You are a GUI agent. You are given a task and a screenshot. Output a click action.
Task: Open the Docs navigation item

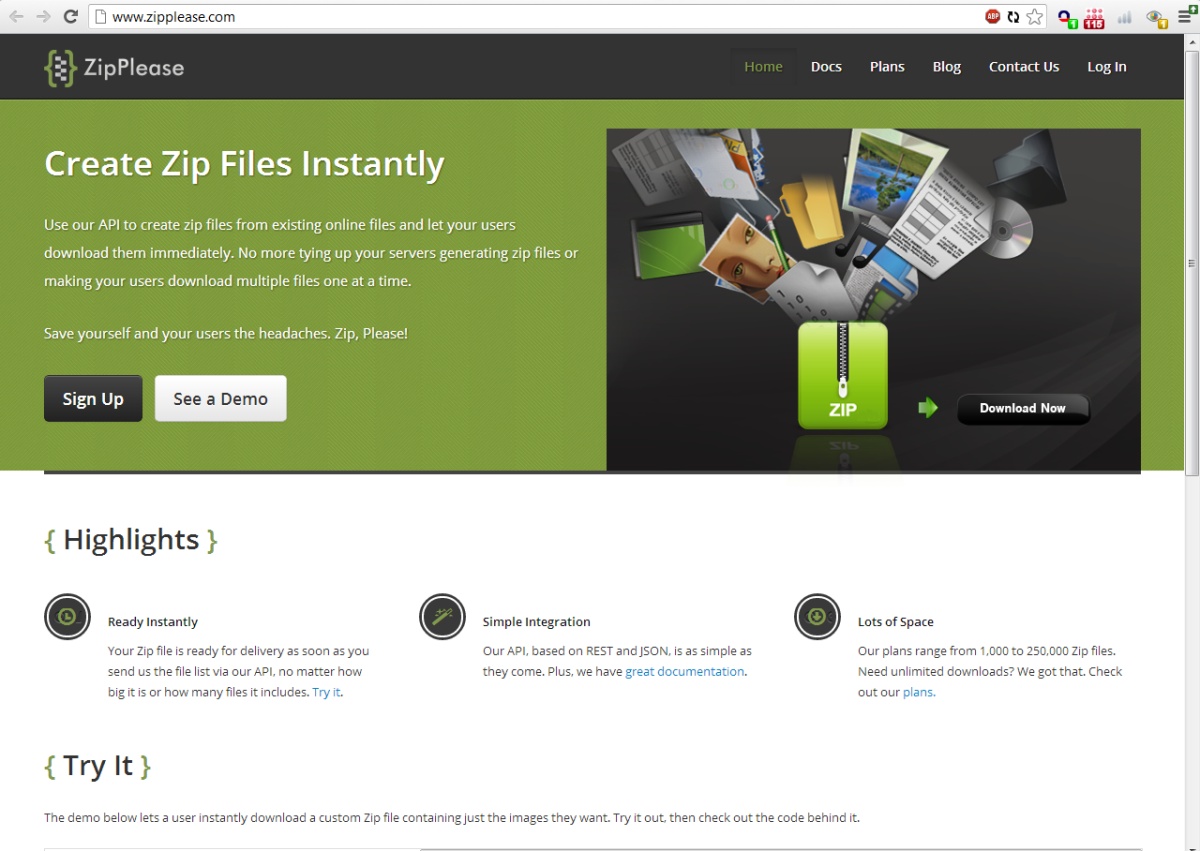point(826,66)
